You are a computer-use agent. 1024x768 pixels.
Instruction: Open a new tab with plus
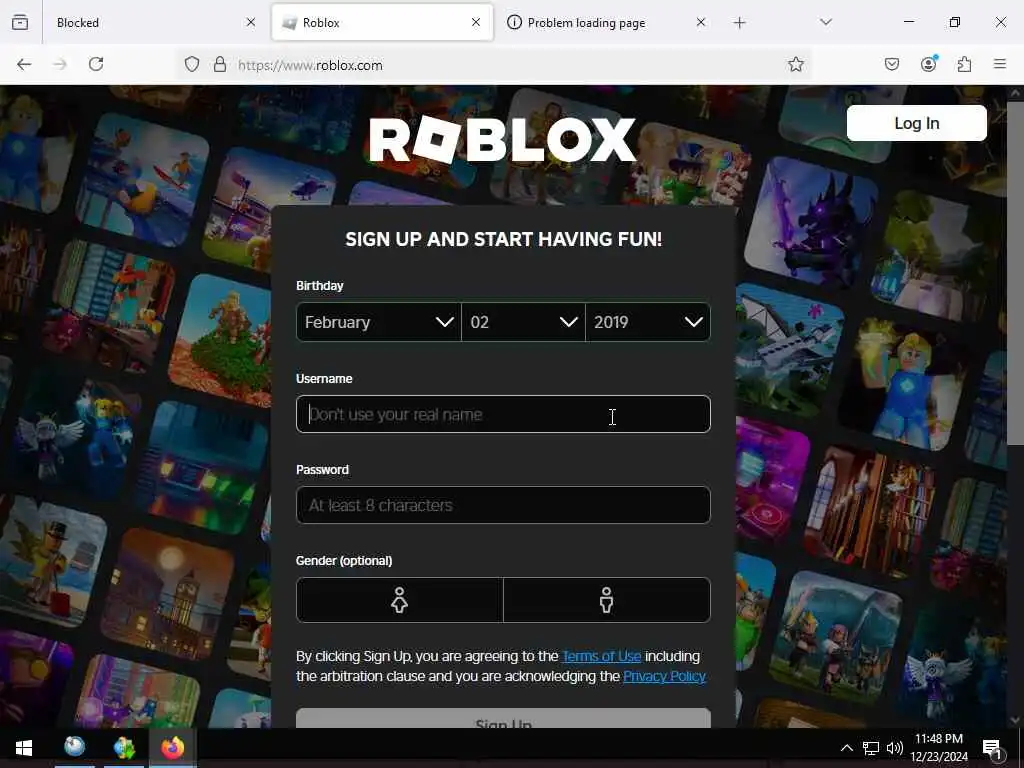(x=739, y=23)
